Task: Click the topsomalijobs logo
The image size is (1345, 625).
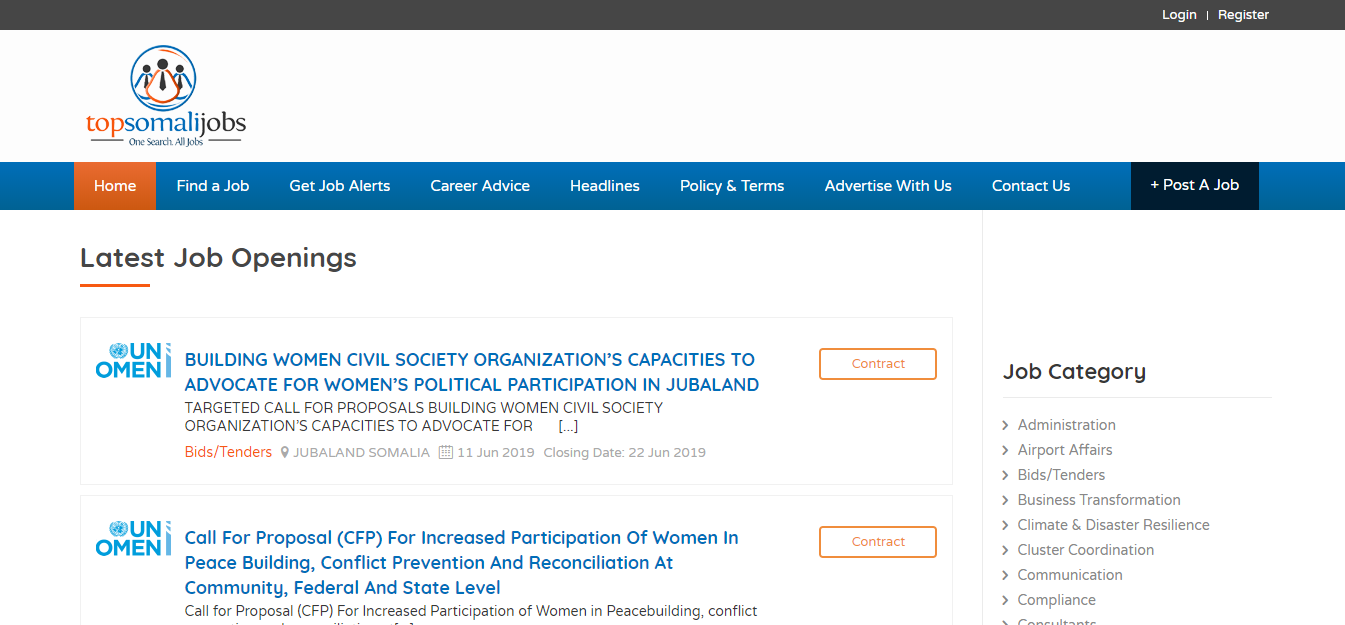Action: pos(165,97)
